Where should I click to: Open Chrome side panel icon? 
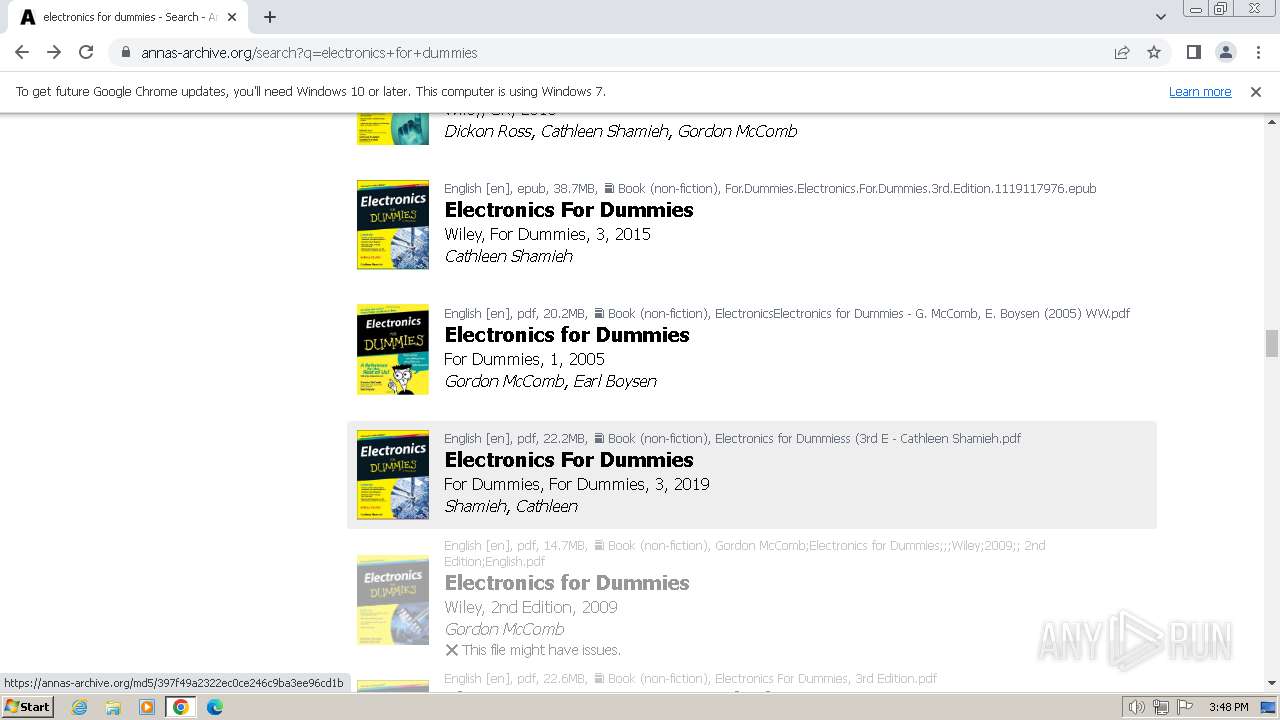pos(1193,52)
